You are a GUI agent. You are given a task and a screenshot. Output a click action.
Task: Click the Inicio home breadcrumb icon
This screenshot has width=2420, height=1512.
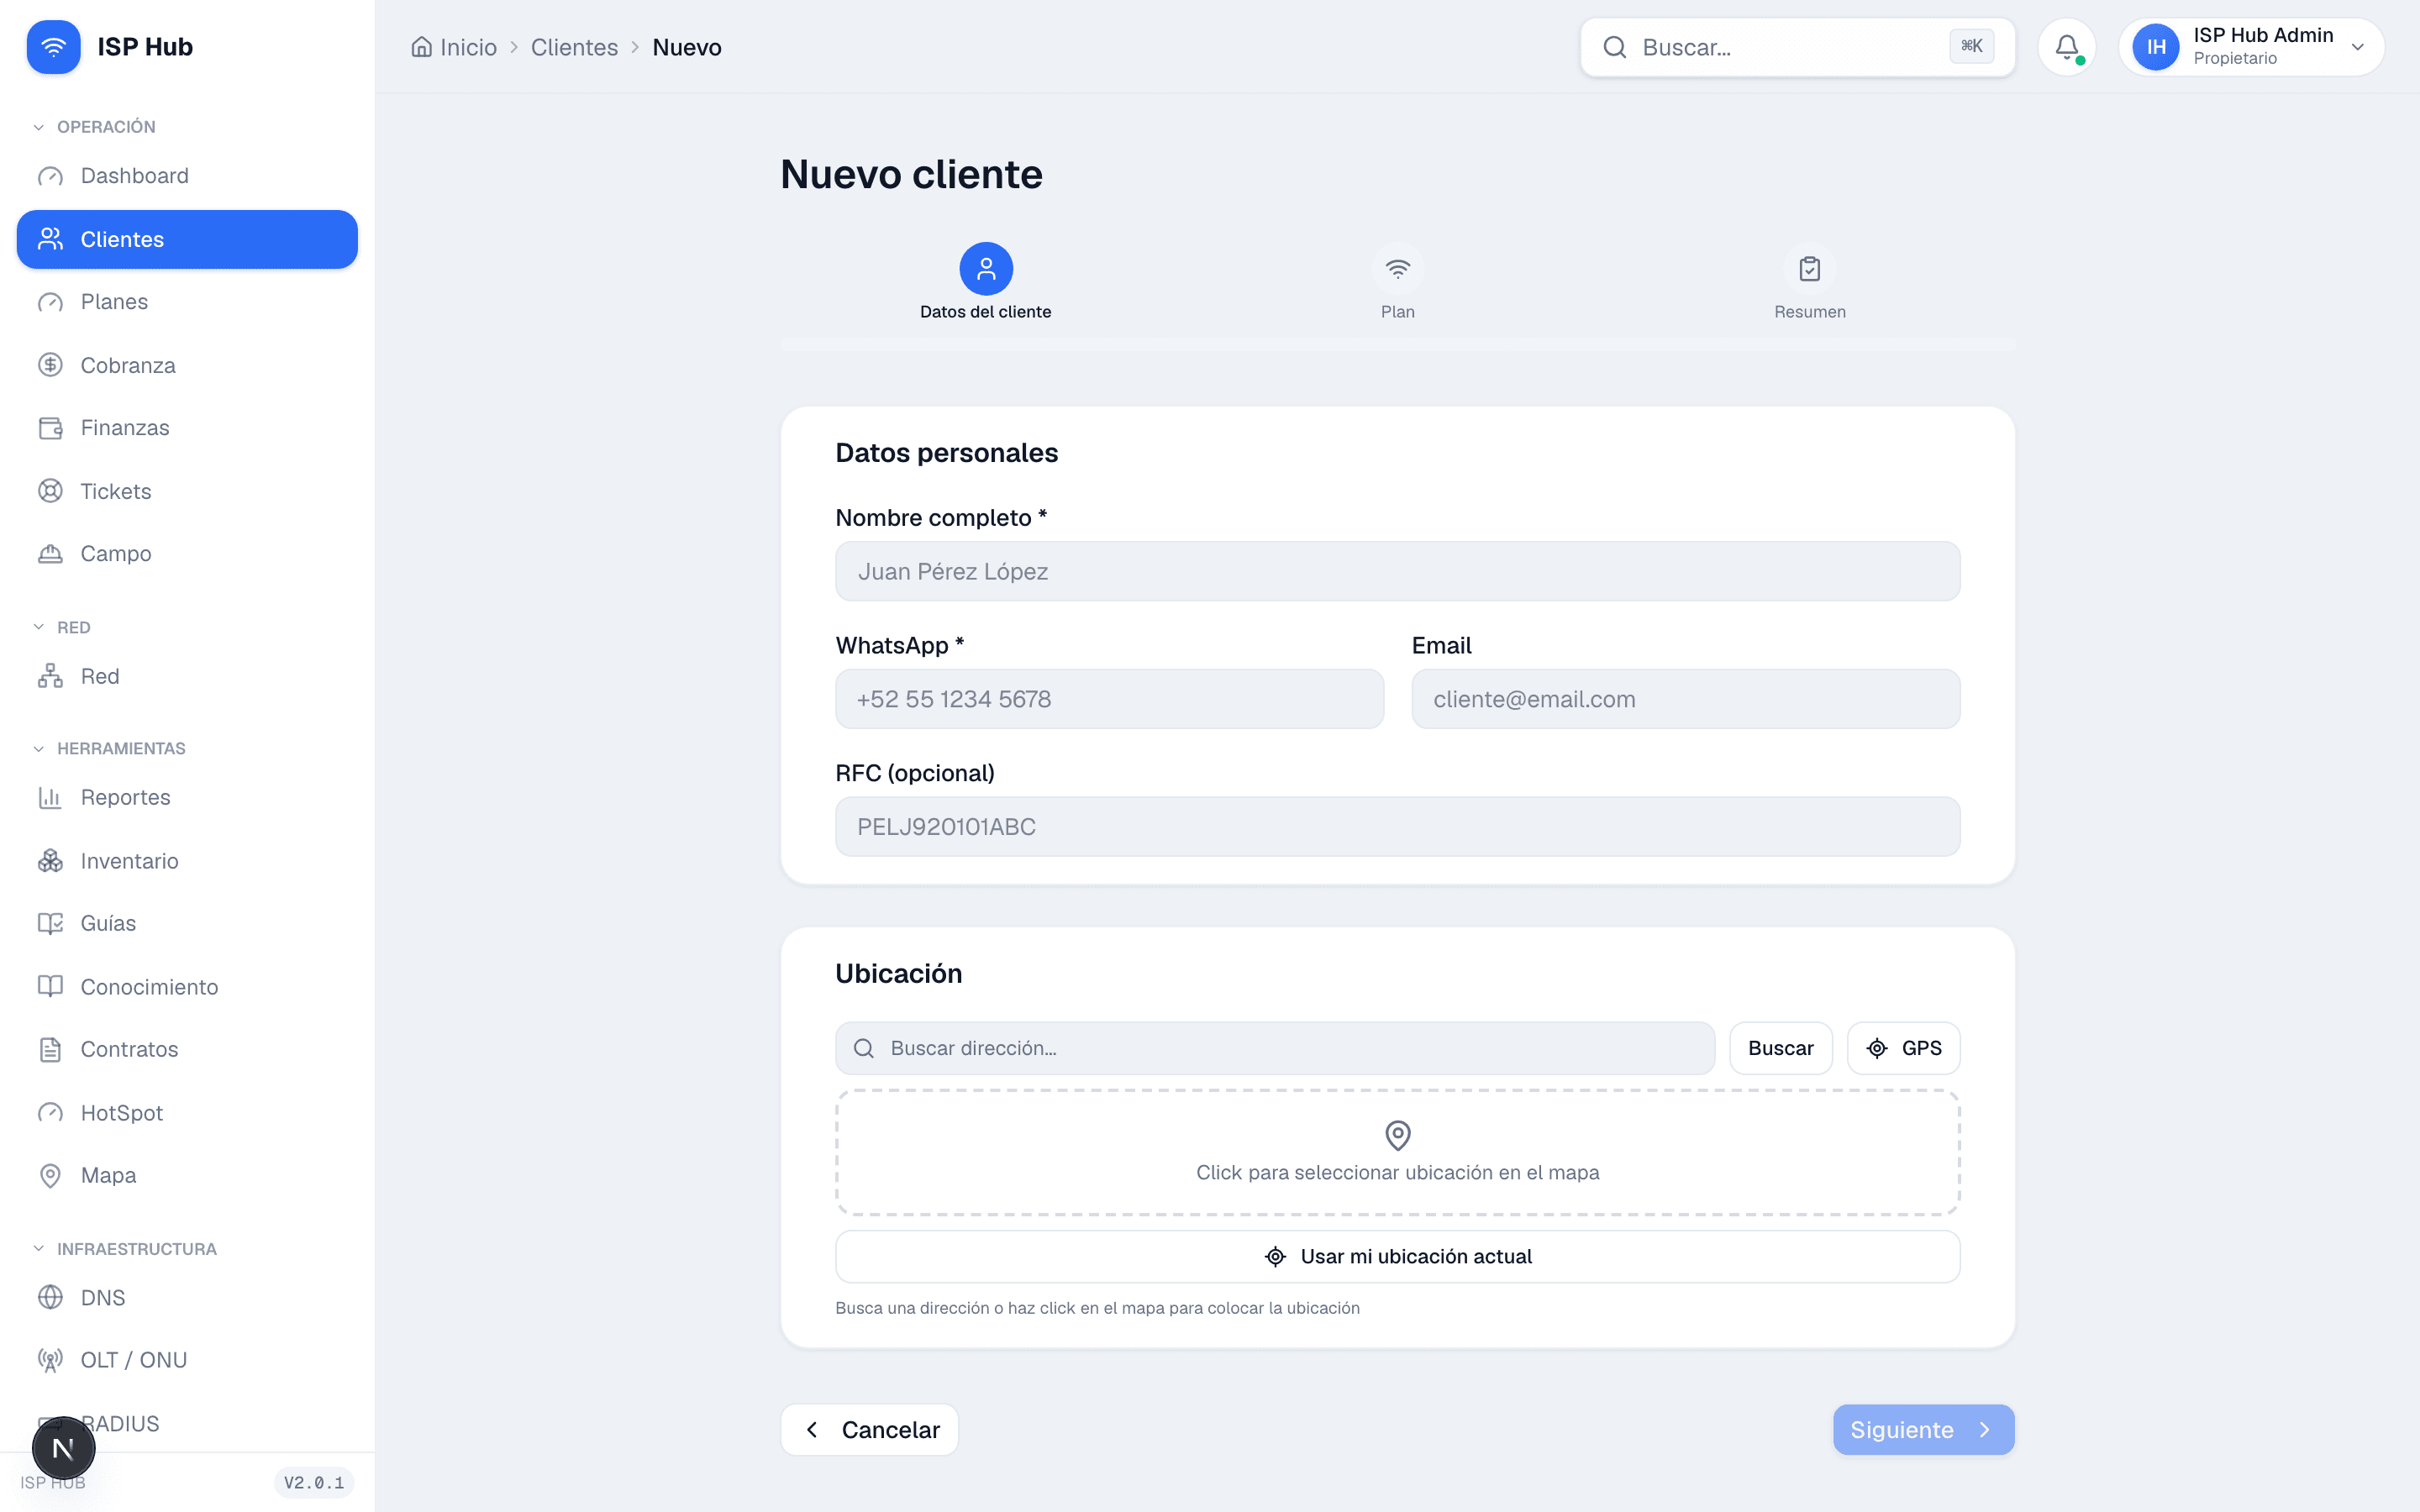(422, 47)
